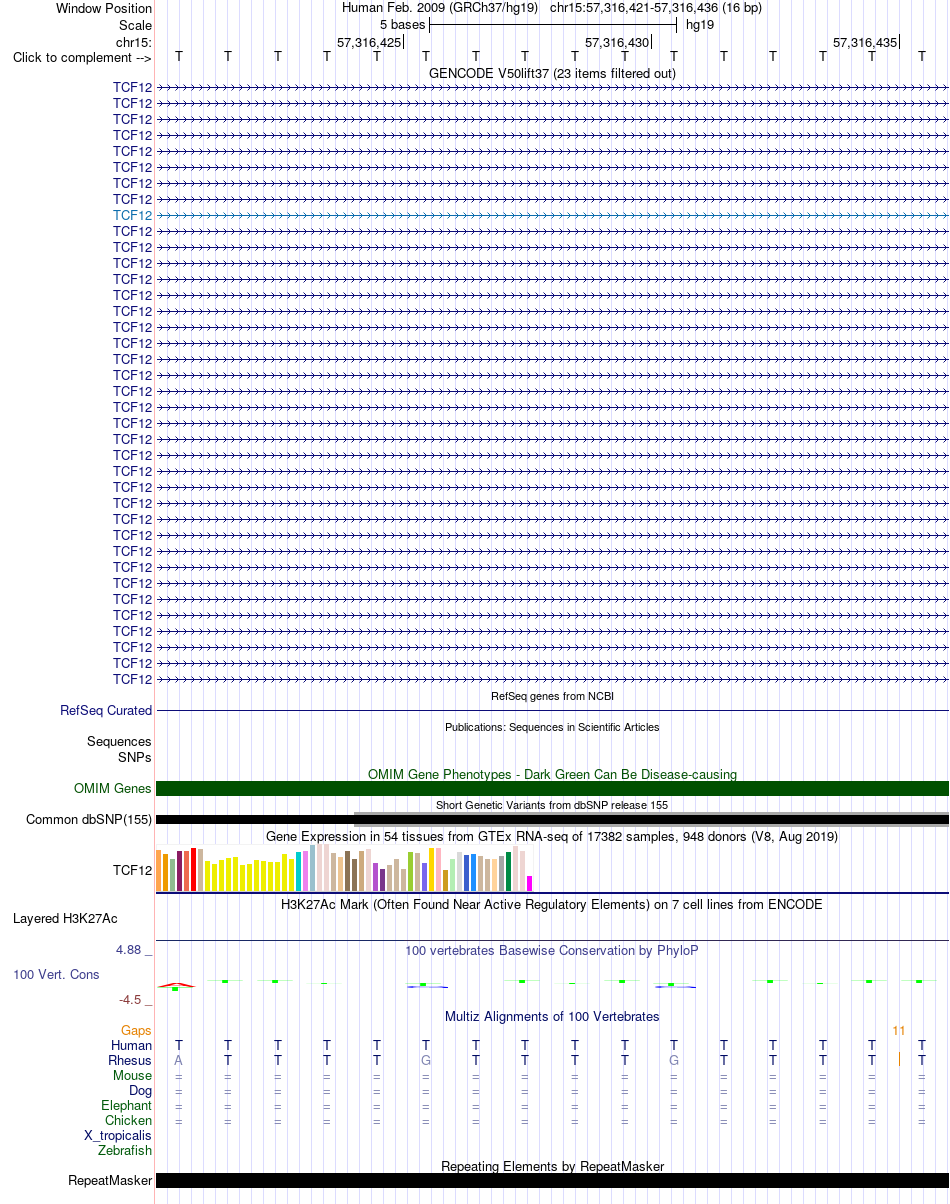
Task: Select the X_tropicalis species row label
Action: (x=119, y=1136)
